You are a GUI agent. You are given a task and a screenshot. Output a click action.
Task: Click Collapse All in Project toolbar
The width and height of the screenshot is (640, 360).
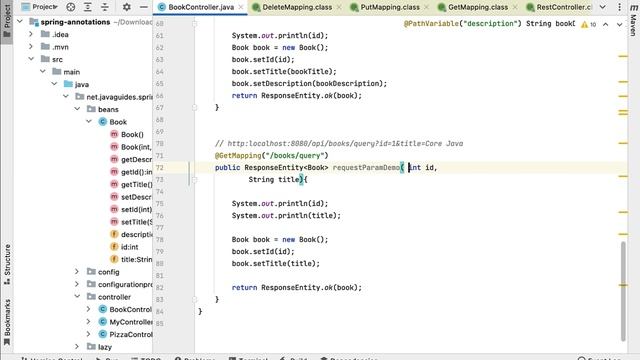(105, 7)
